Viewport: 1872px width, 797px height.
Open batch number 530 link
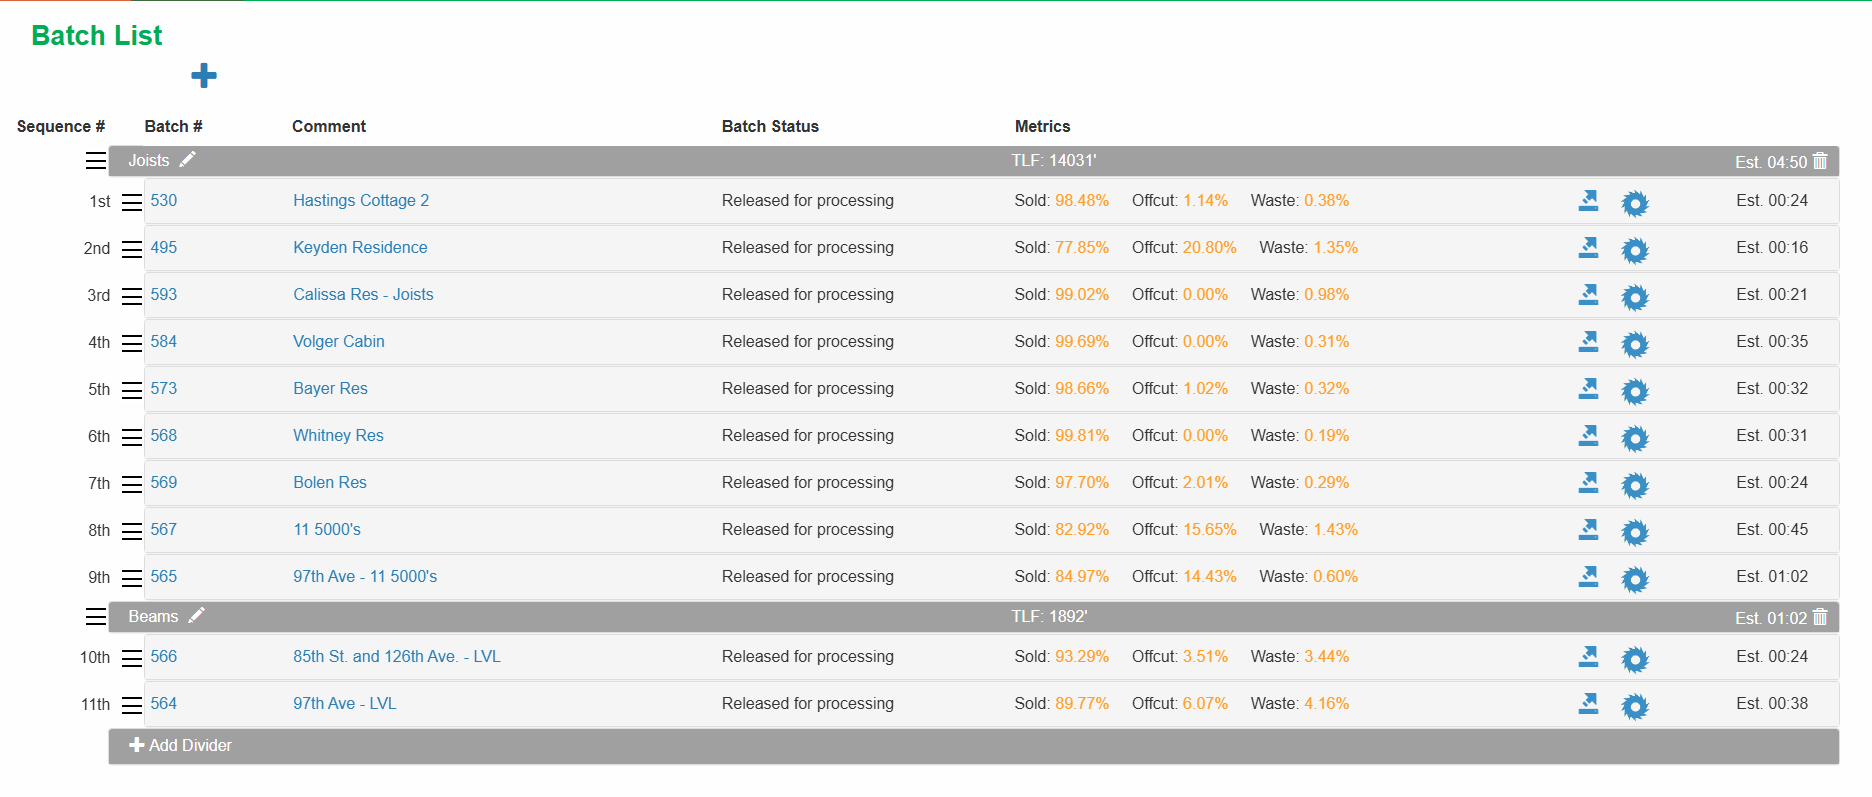point(164,200)
